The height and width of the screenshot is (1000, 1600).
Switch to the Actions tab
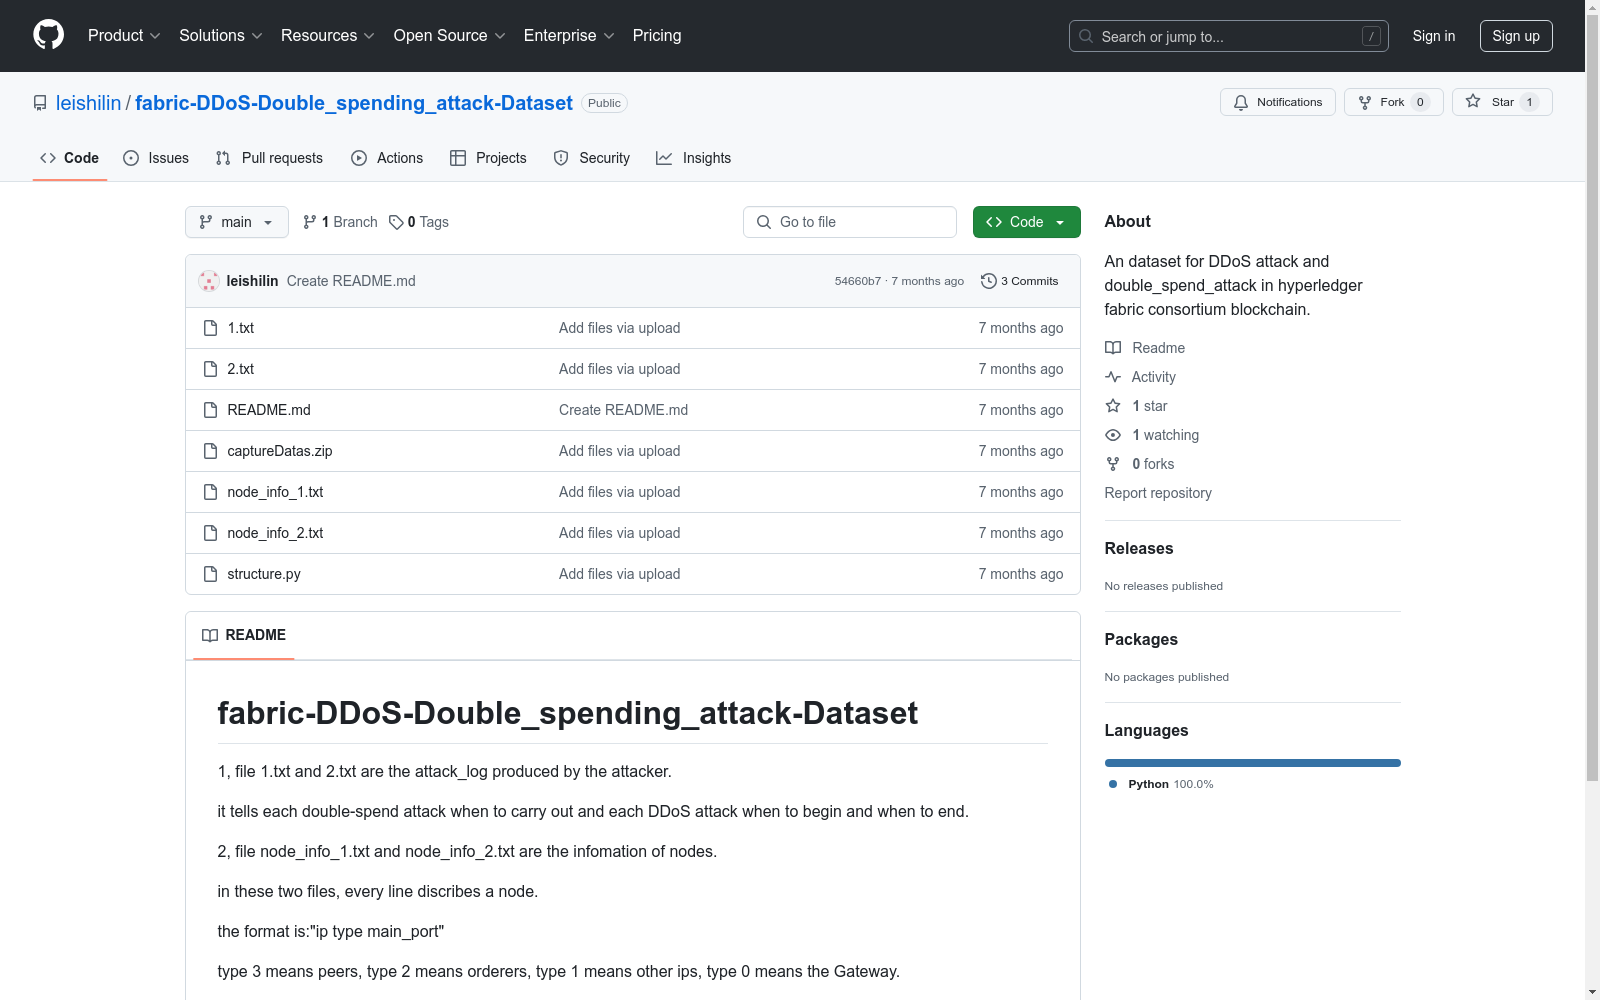[x=387, y=158]
